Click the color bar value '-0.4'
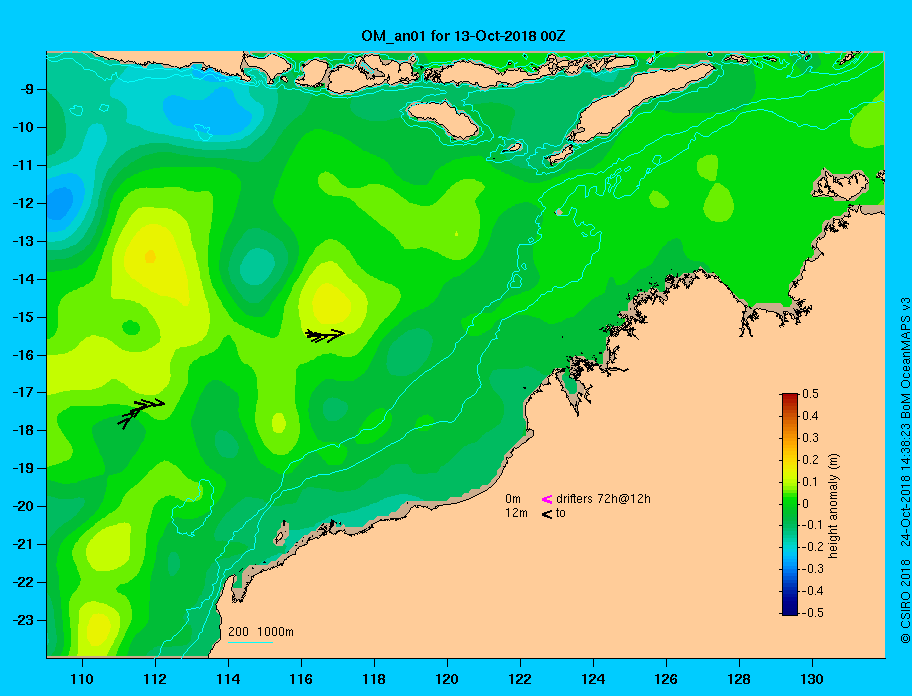Screen dimensions: 912x696 813,591
